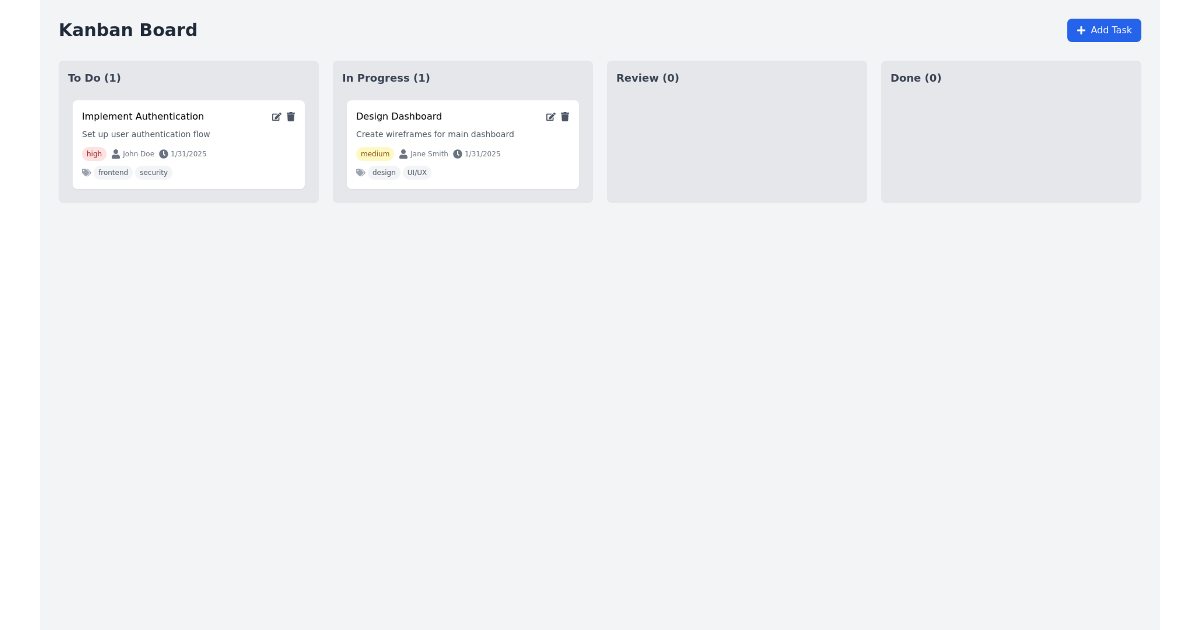Click the assignee icon next to John Doe
The width and height of the screenshot is (1200, 630).
pyautogui.click(x=114, y=154)
